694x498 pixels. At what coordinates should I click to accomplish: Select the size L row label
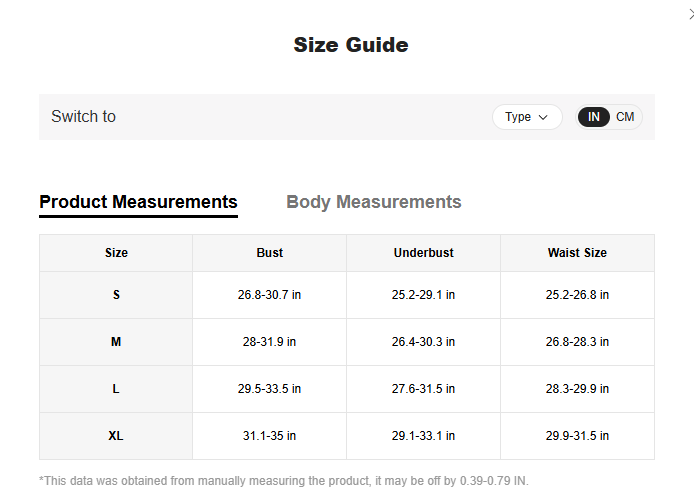pyautogui.click(x=116, y=389)
